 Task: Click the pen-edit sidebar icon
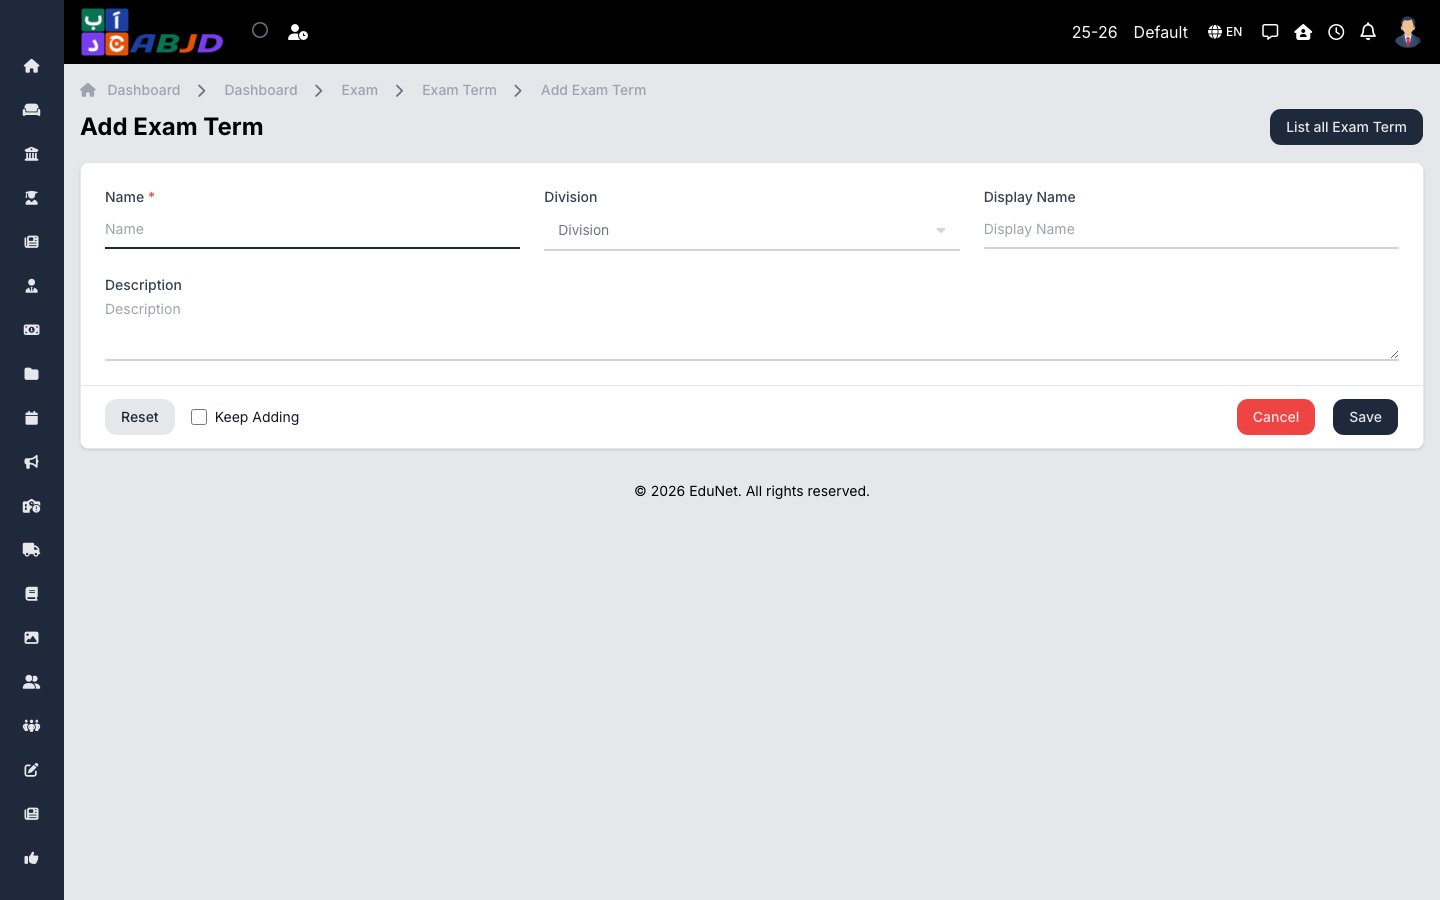click(31, 770)
